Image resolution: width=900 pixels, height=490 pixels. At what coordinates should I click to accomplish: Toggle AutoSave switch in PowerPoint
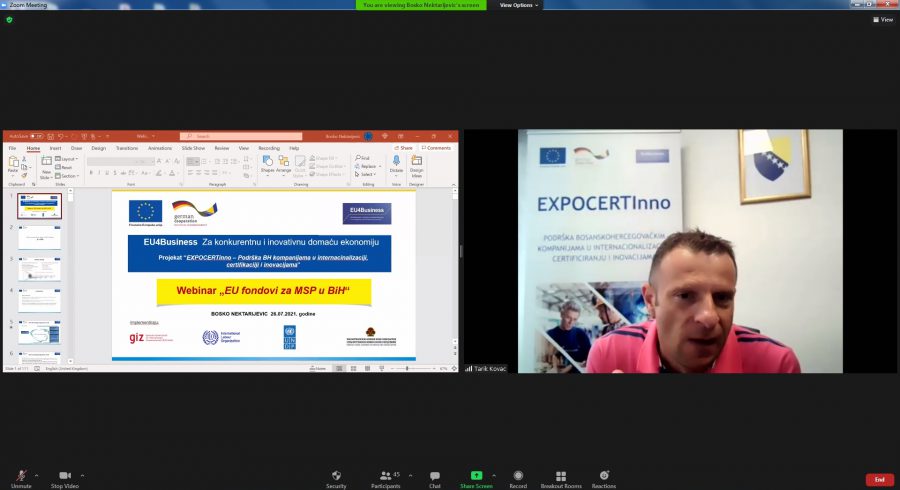click(37, 137)
